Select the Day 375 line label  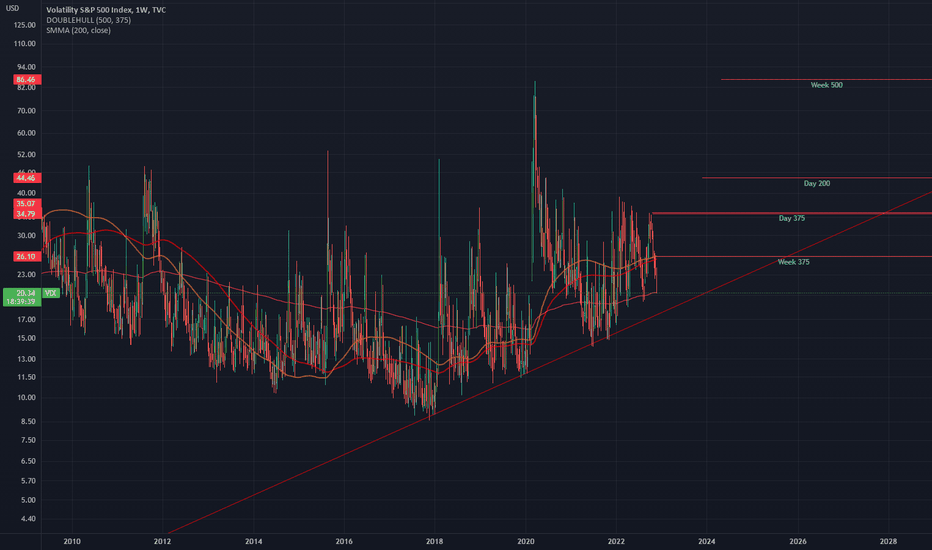792,218
